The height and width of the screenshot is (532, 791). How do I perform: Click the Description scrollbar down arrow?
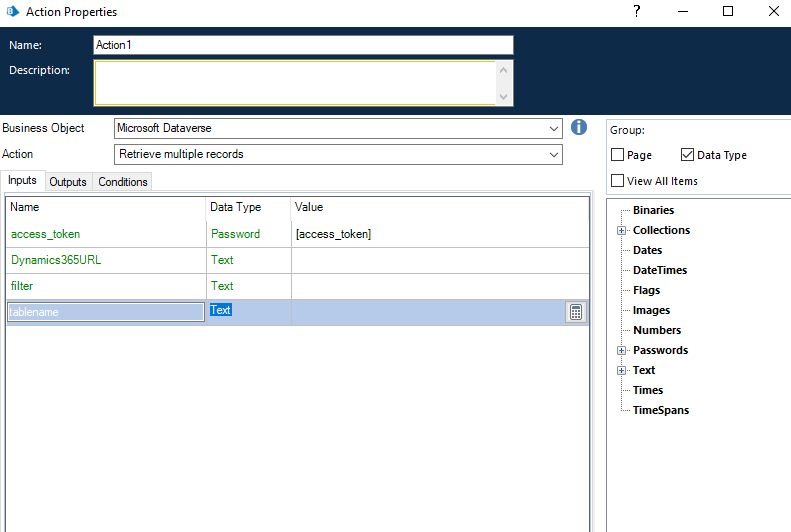click(x=504, y=96)
